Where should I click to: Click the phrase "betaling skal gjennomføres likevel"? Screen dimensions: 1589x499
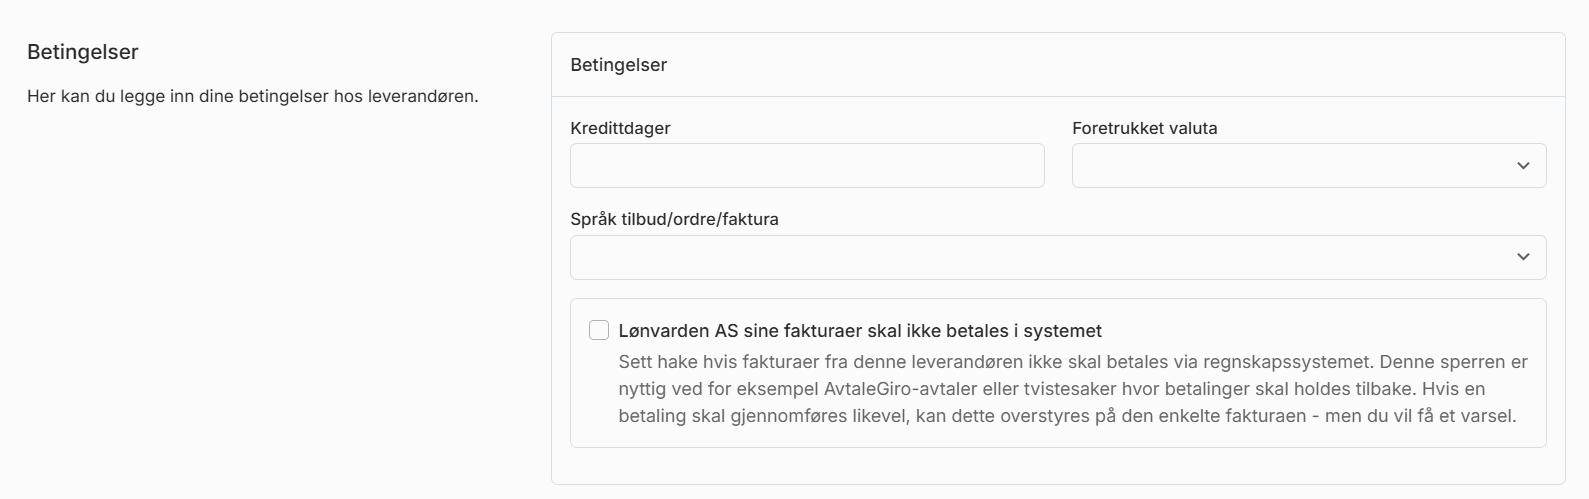(762, 415)
